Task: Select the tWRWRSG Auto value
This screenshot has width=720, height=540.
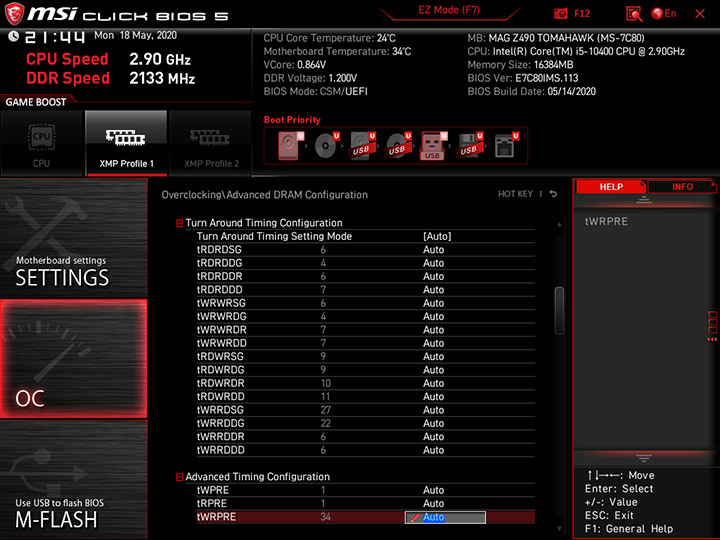Action: [433, 303]
